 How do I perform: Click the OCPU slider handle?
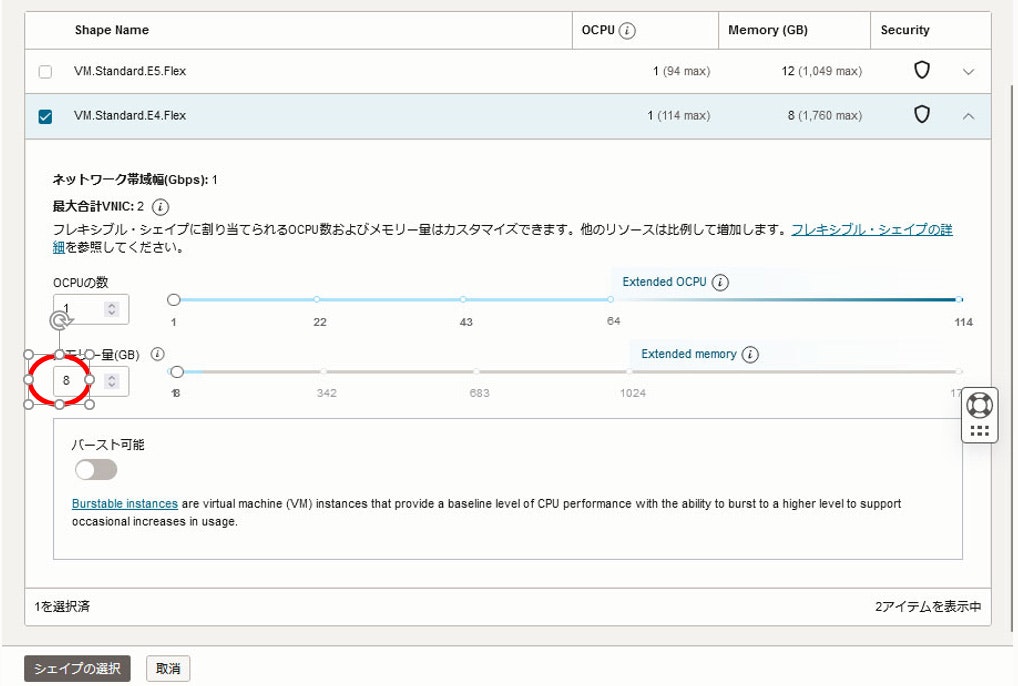(x=173, y=300)
